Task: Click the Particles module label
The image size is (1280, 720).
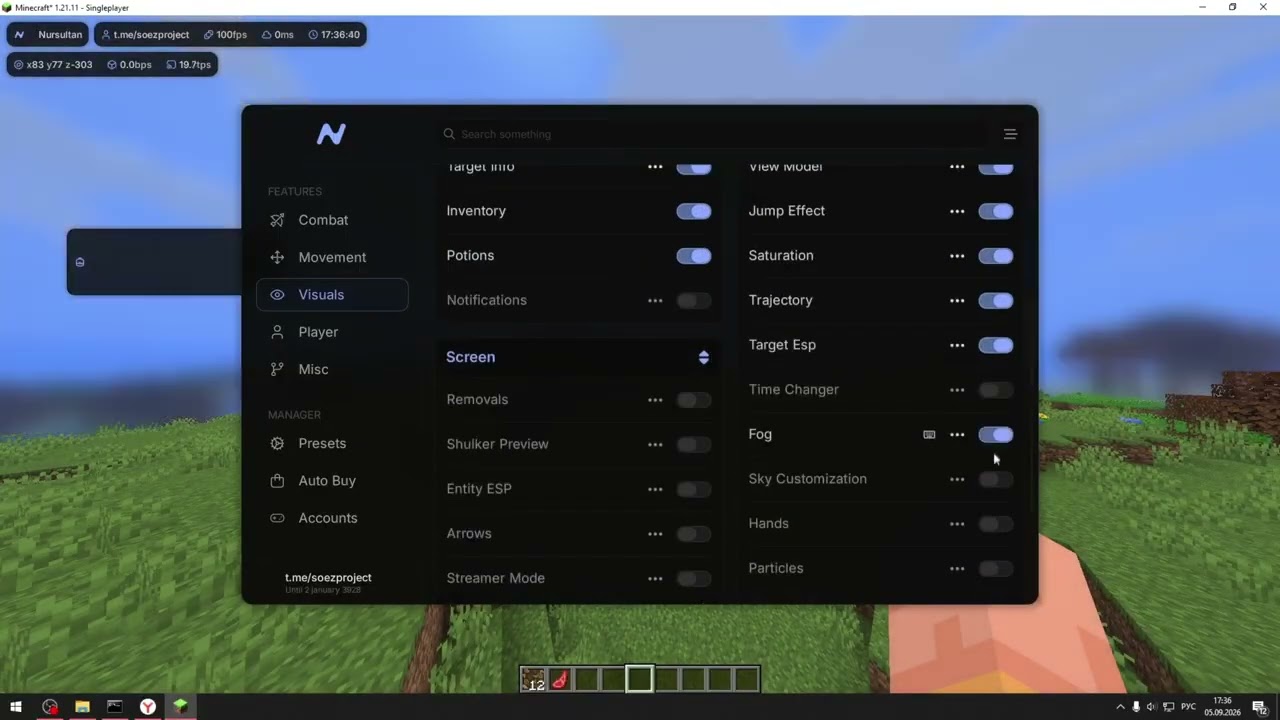Action: click(776, 568)
